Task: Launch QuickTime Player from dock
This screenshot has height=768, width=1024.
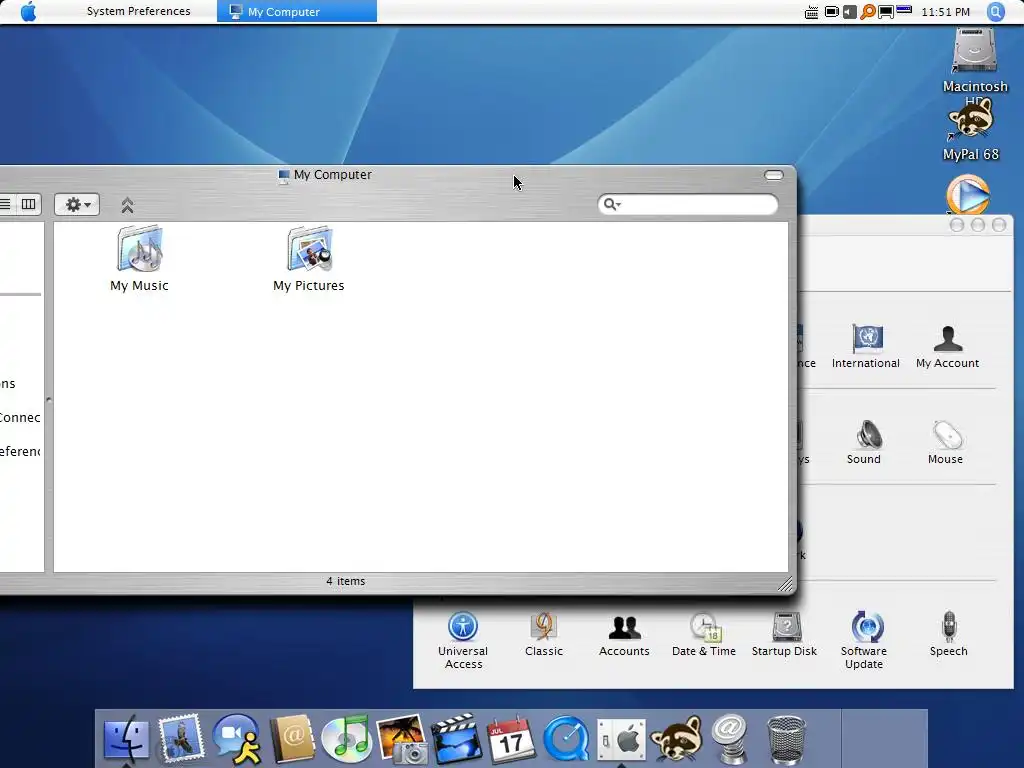Action: [x=566, y=738]
